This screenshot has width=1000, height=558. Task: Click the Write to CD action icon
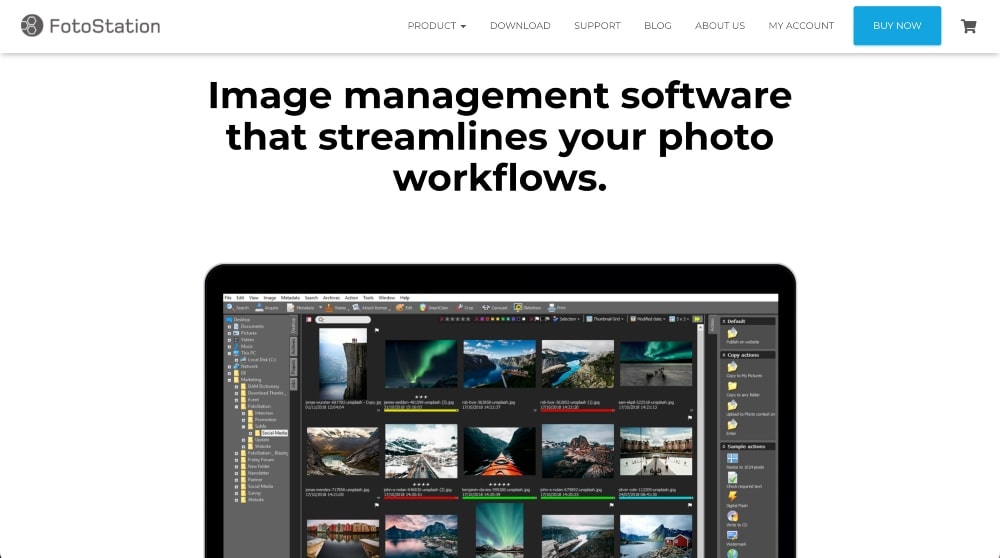[x=732, y=515]
